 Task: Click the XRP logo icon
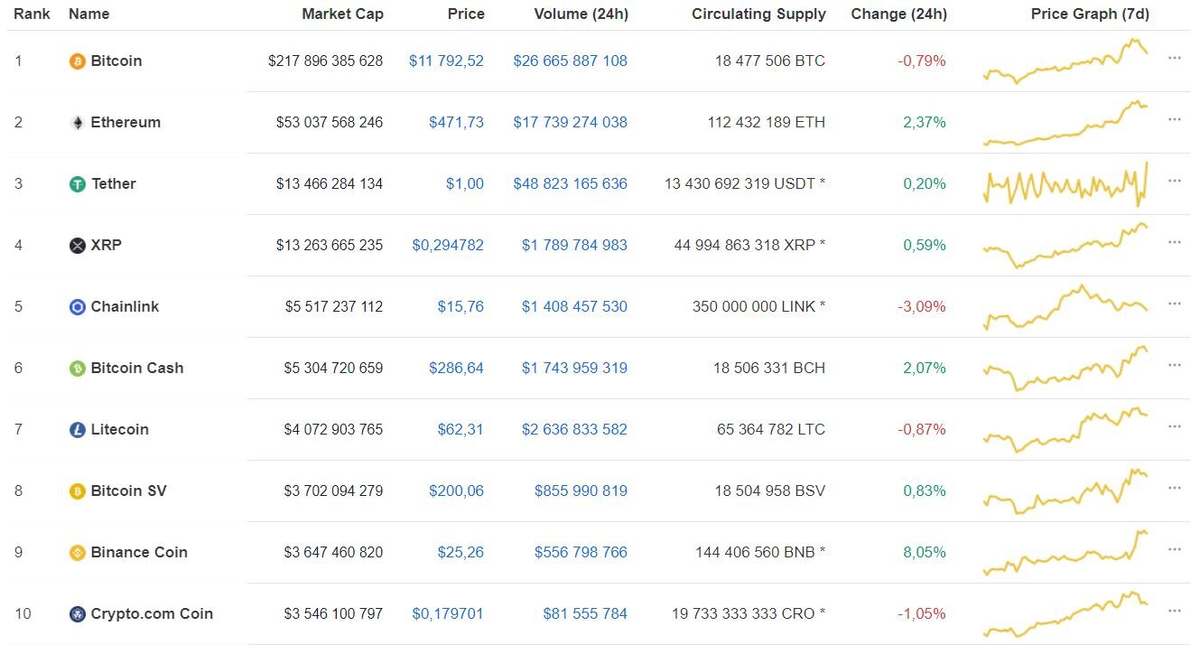[x=77, y=246]
